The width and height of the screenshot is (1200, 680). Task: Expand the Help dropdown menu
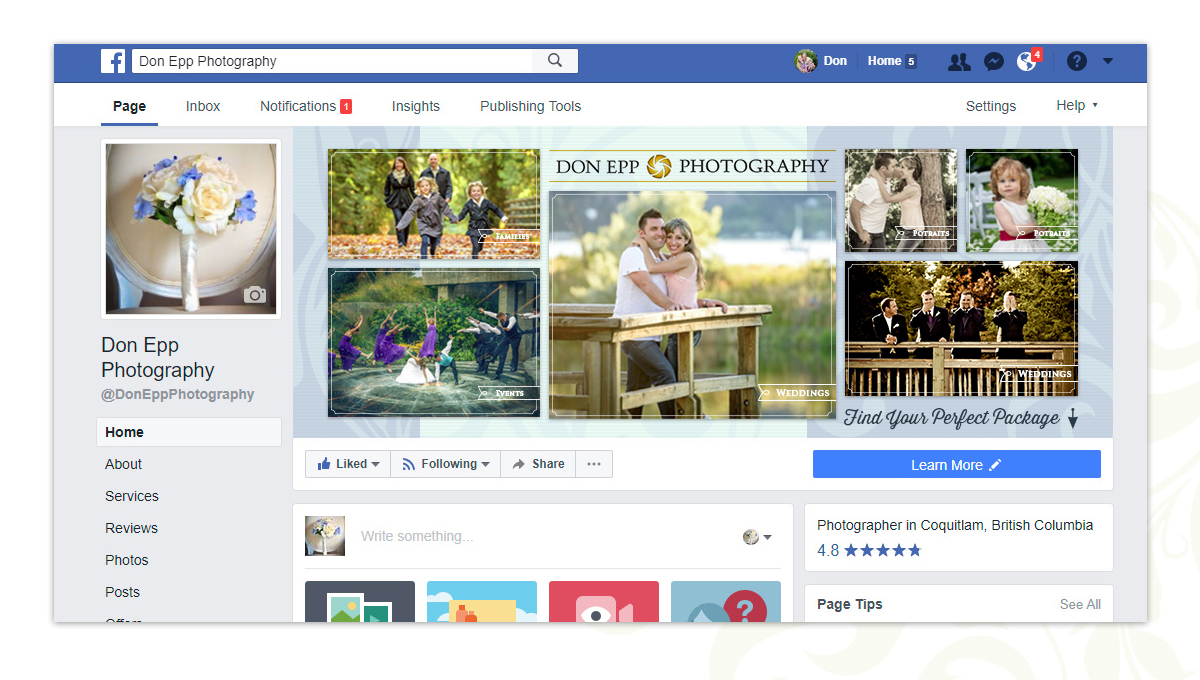pyautogui.click(x=1077, y=105)
